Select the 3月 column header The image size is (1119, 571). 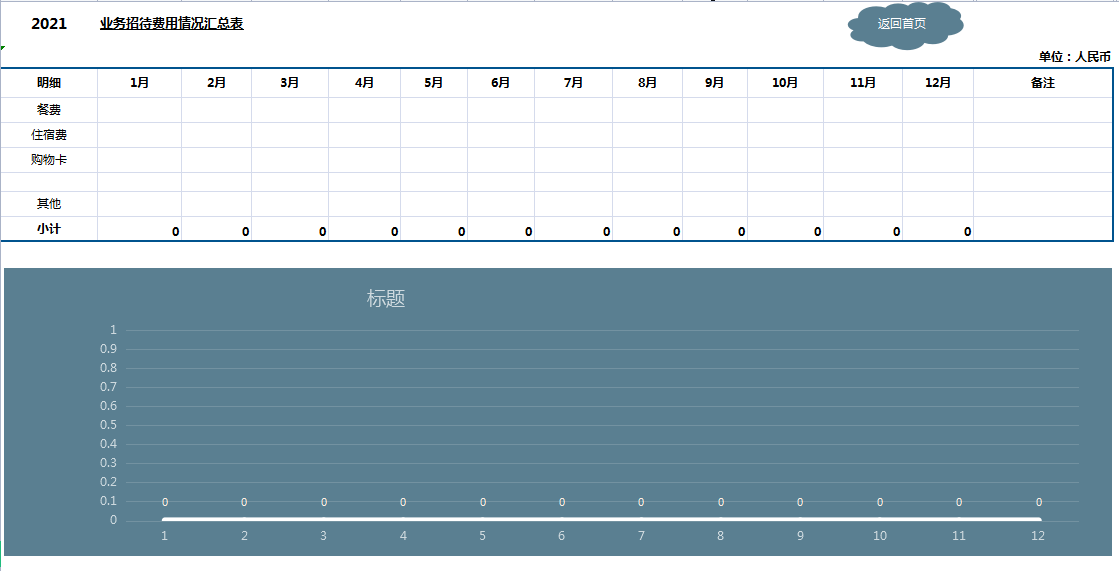pyautogui.click(x=290, y=83)
